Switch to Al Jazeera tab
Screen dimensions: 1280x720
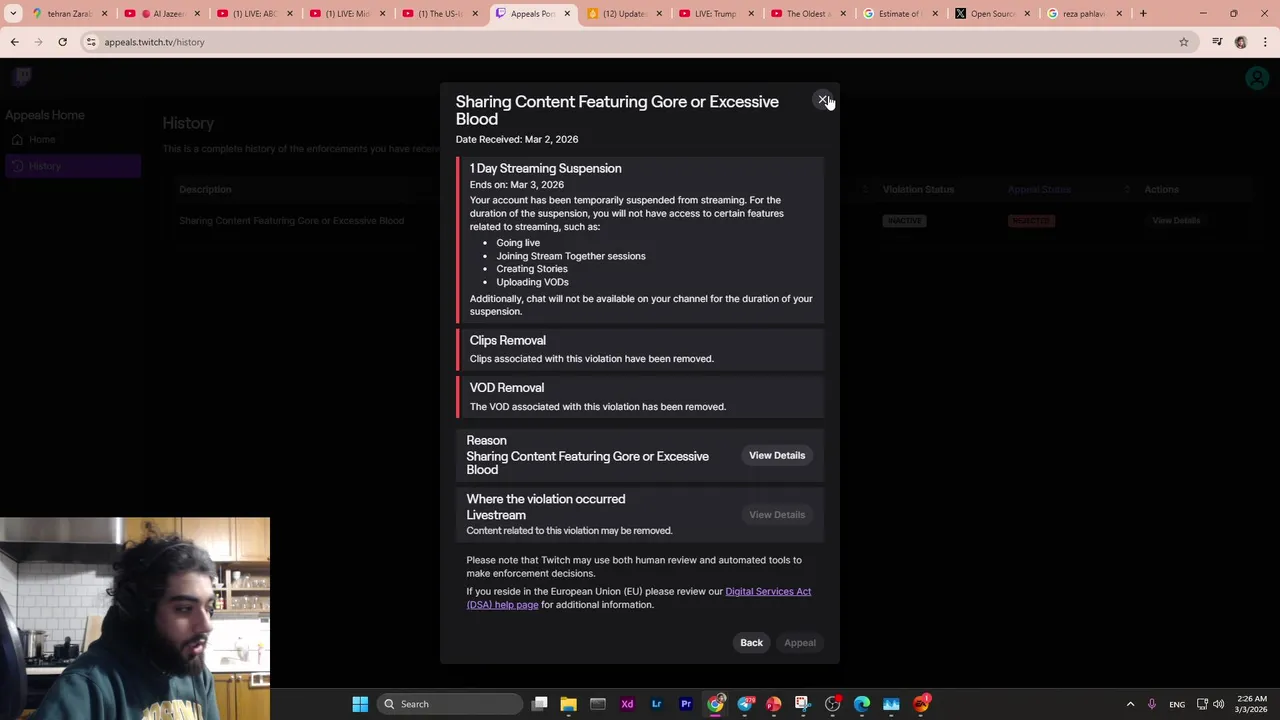pos(161,13)
